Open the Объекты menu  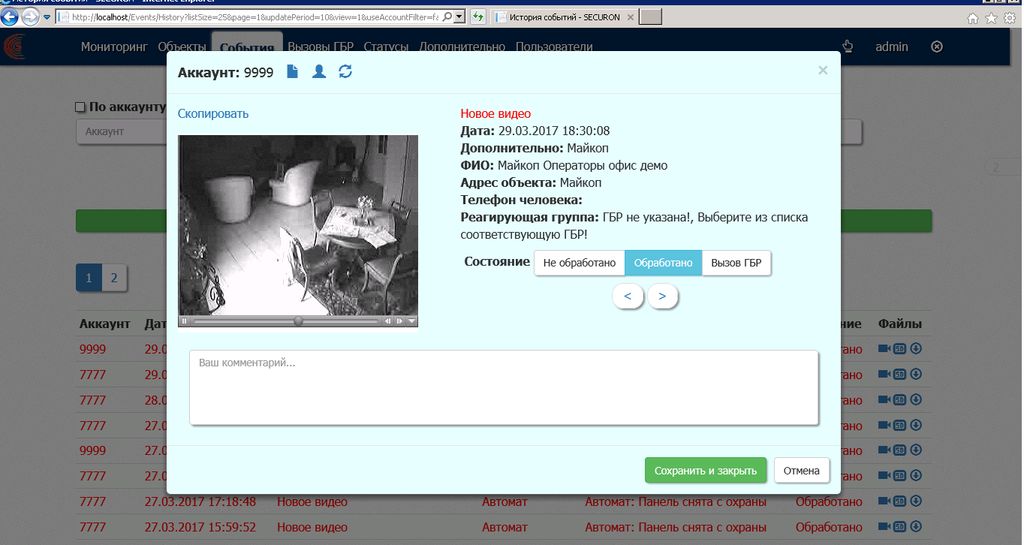point(182,46)
